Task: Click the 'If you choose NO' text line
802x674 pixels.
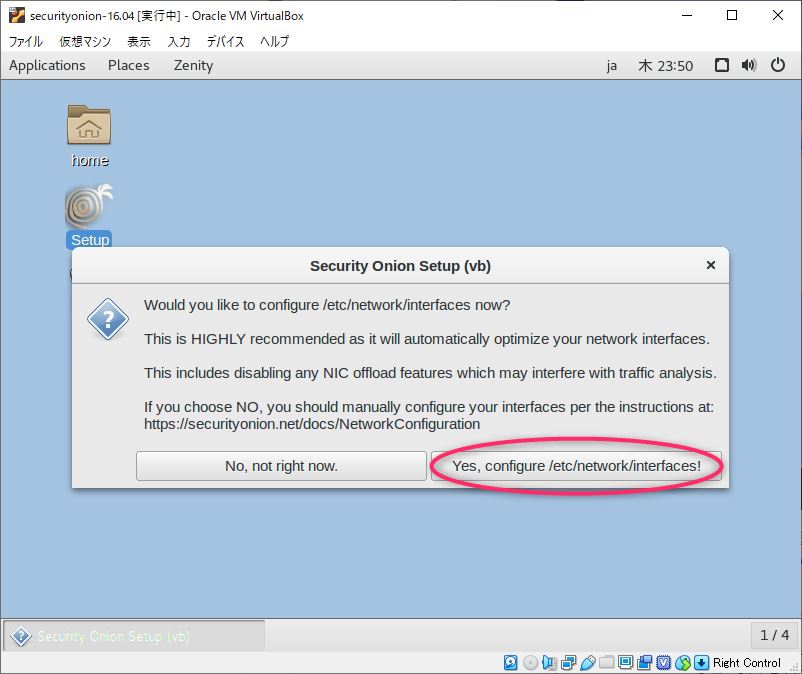Action: pos(429,407)
